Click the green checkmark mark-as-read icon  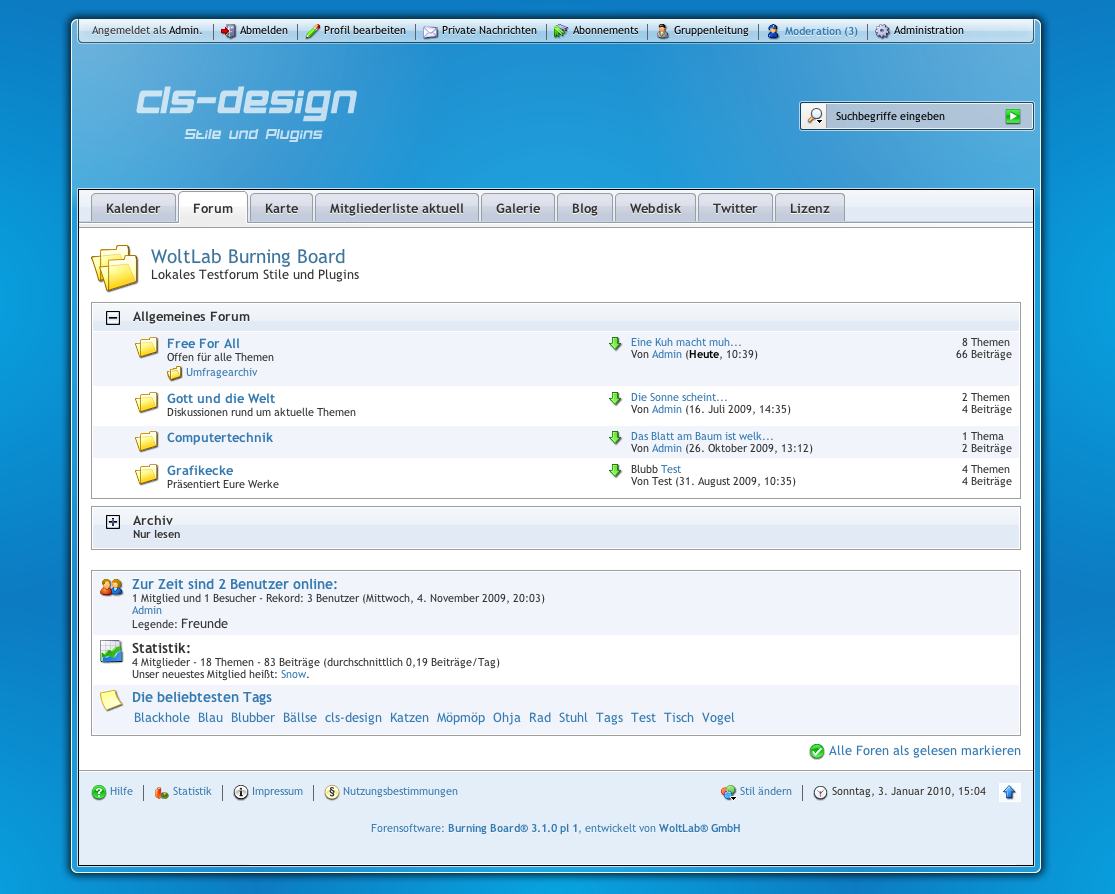(x=817, y=751)
